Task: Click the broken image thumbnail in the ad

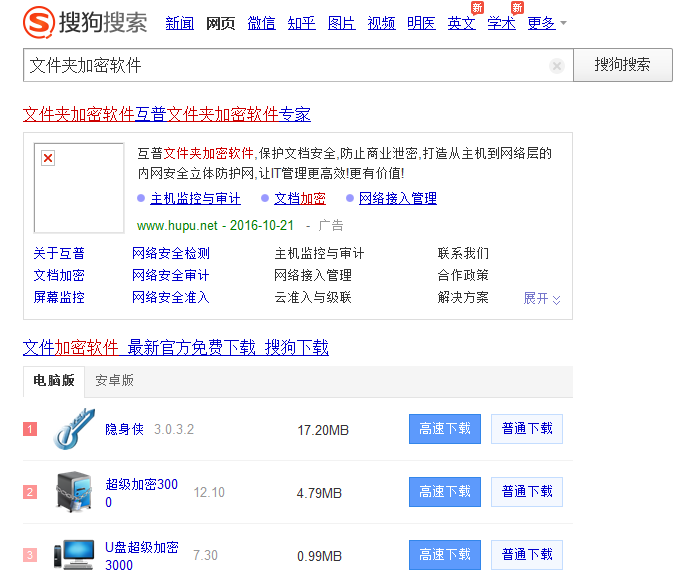Action: click(79, 188)
